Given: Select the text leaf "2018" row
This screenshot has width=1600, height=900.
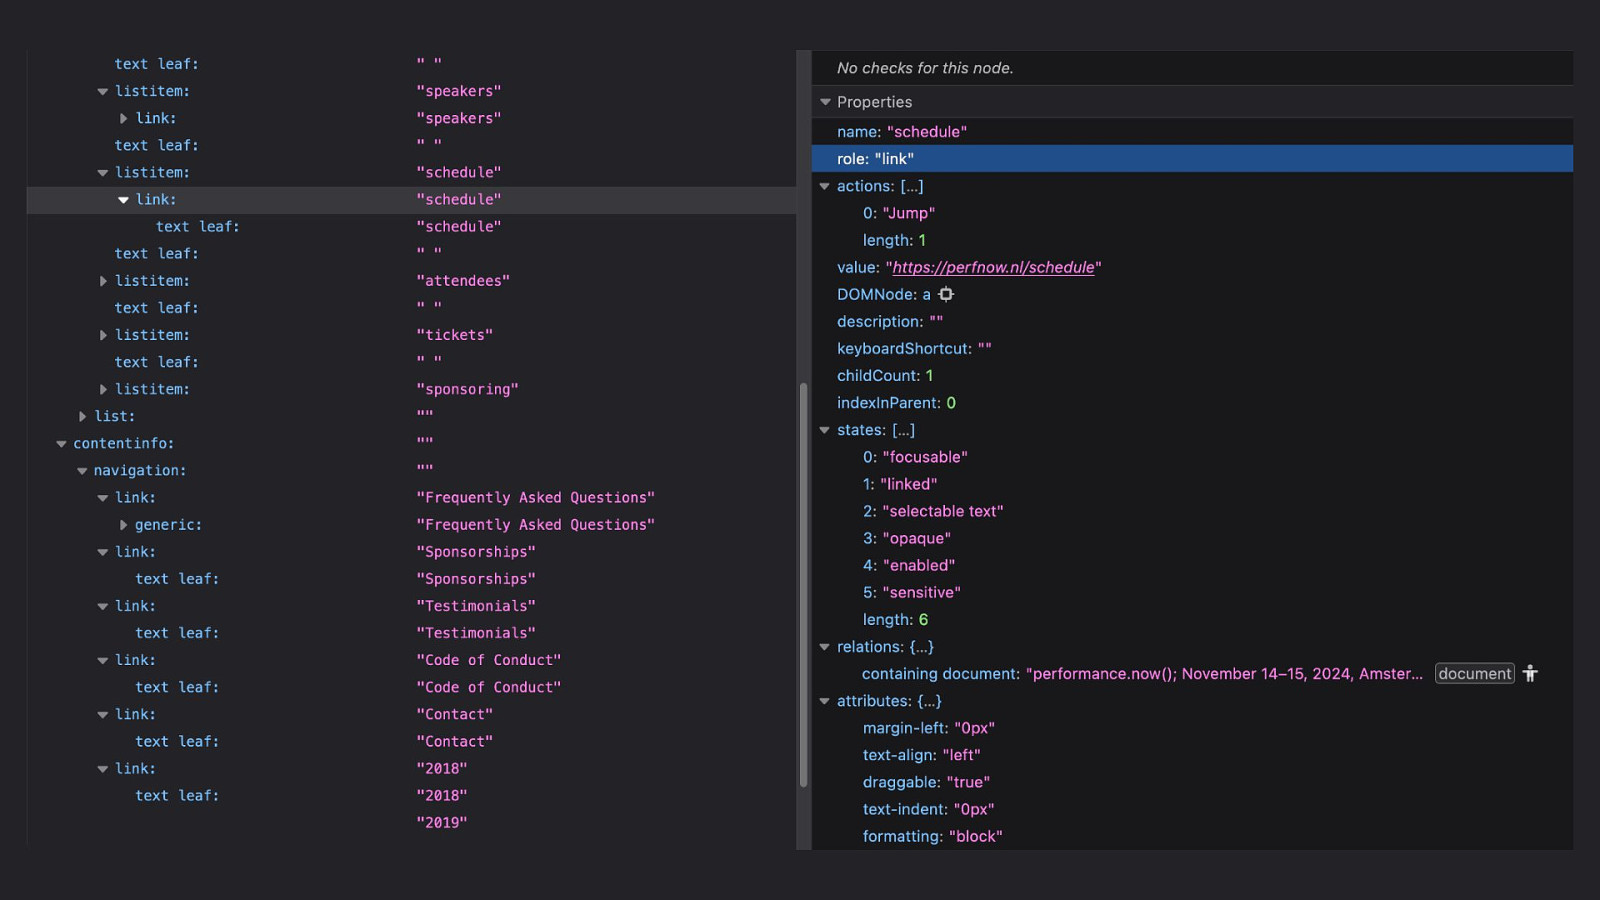Looking at the screenshot, I should [411, 796].
